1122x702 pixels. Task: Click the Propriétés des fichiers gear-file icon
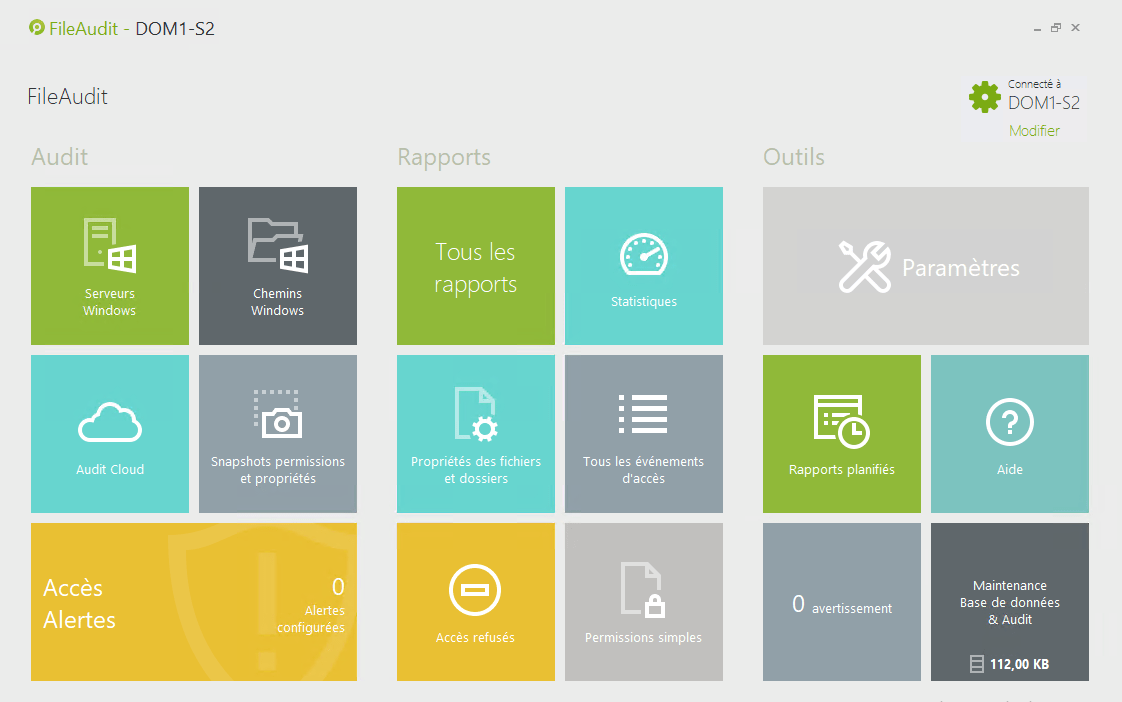(x=475, y=414)
